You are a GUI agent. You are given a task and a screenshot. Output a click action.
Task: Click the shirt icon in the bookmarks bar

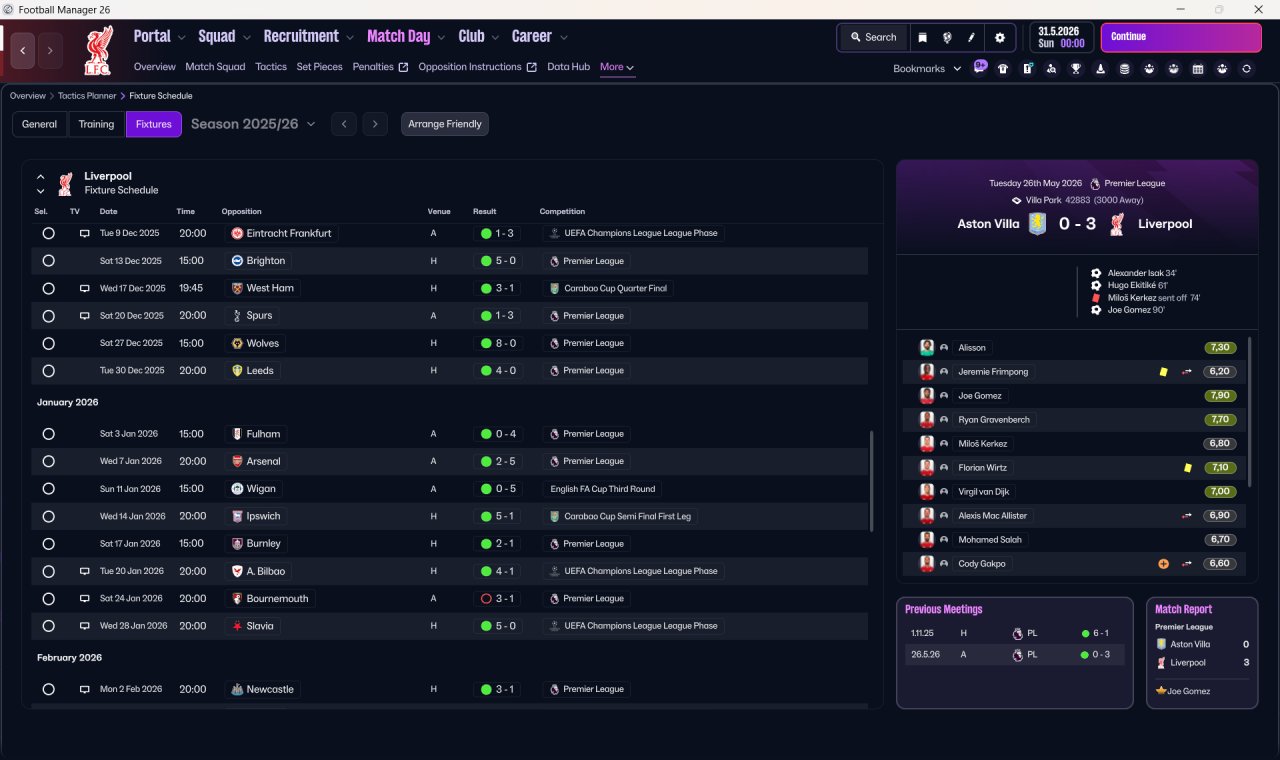pos(1003,69)
